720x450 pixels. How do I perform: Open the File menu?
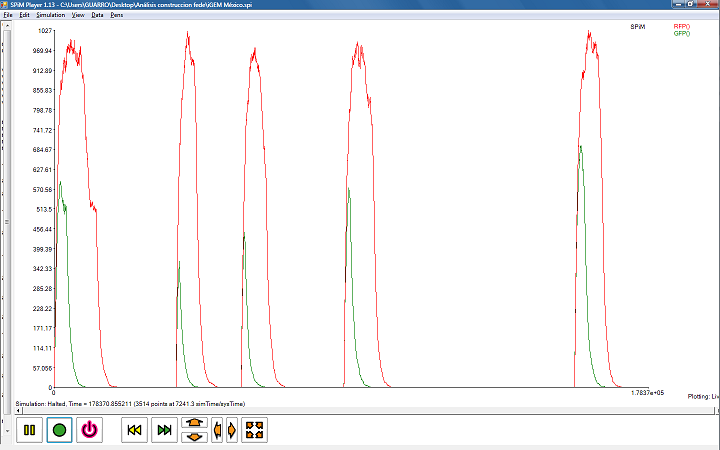pyautogui.click(x=8, y=16)
